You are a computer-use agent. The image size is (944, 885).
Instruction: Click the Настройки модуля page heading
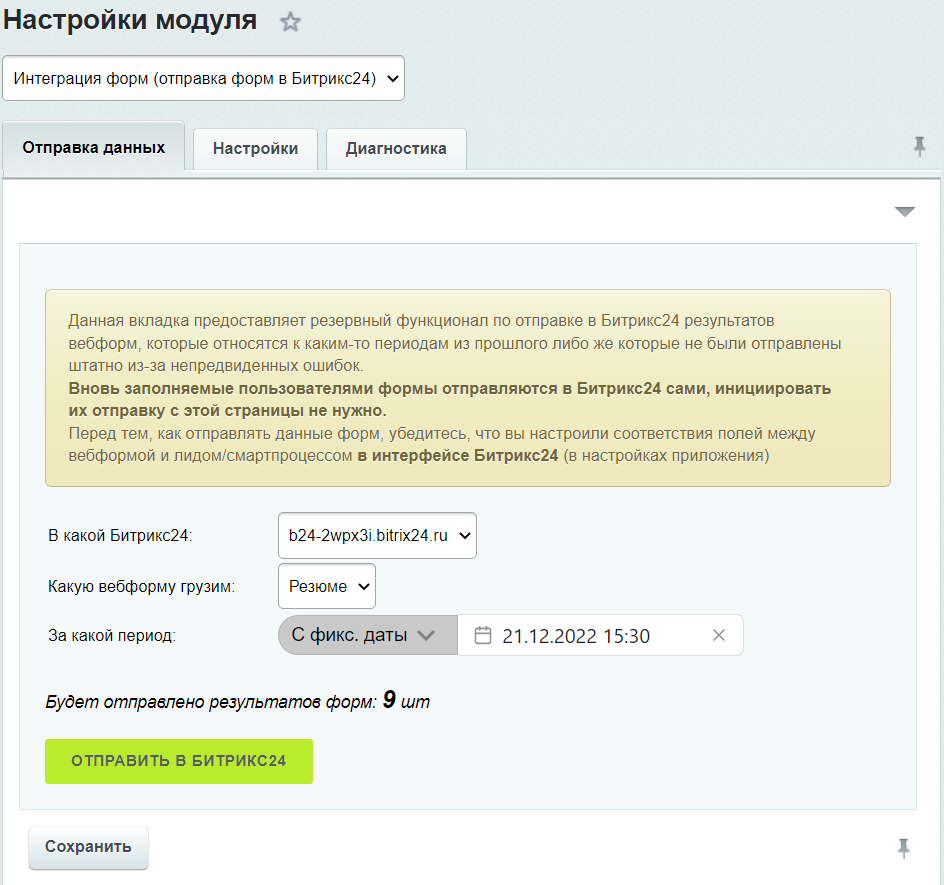(129, 20)
